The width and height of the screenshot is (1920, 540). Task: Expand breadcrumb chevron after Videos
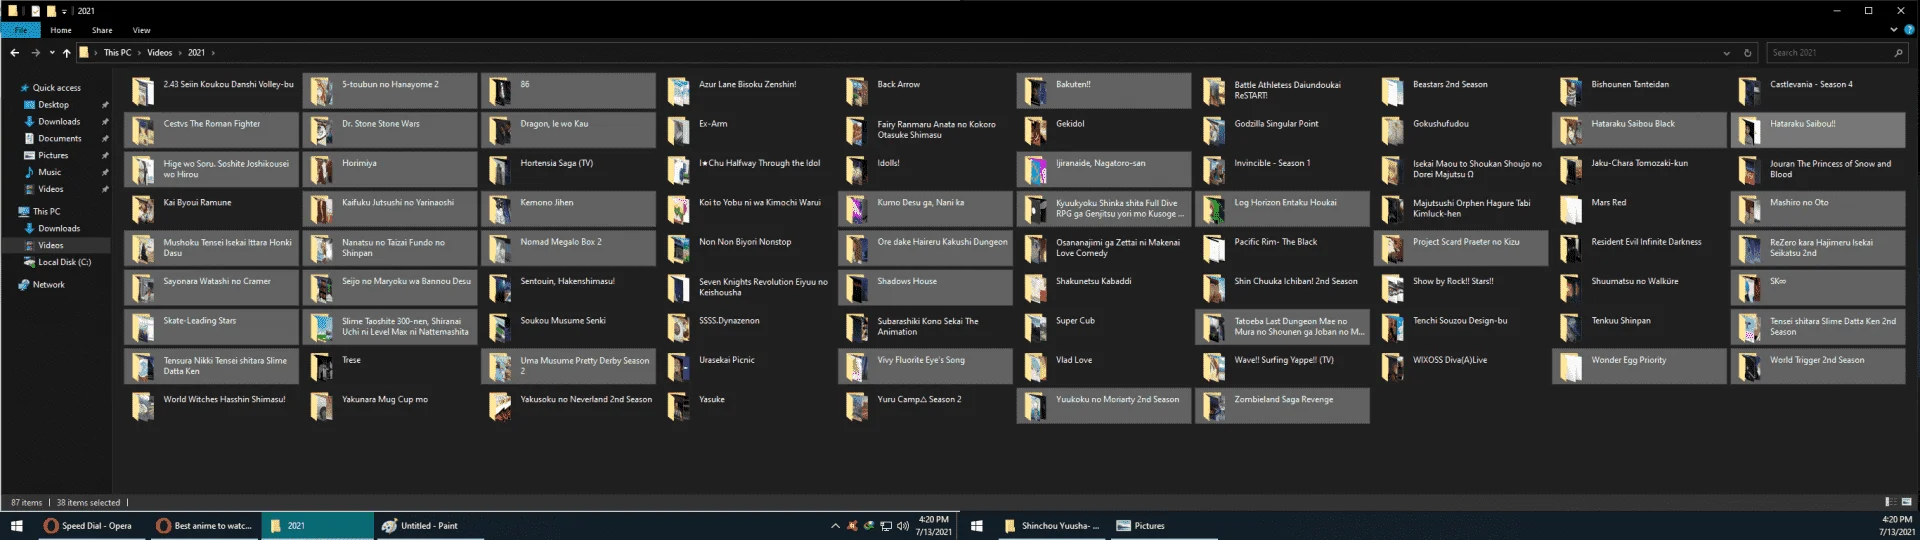(x=180, y=53)
